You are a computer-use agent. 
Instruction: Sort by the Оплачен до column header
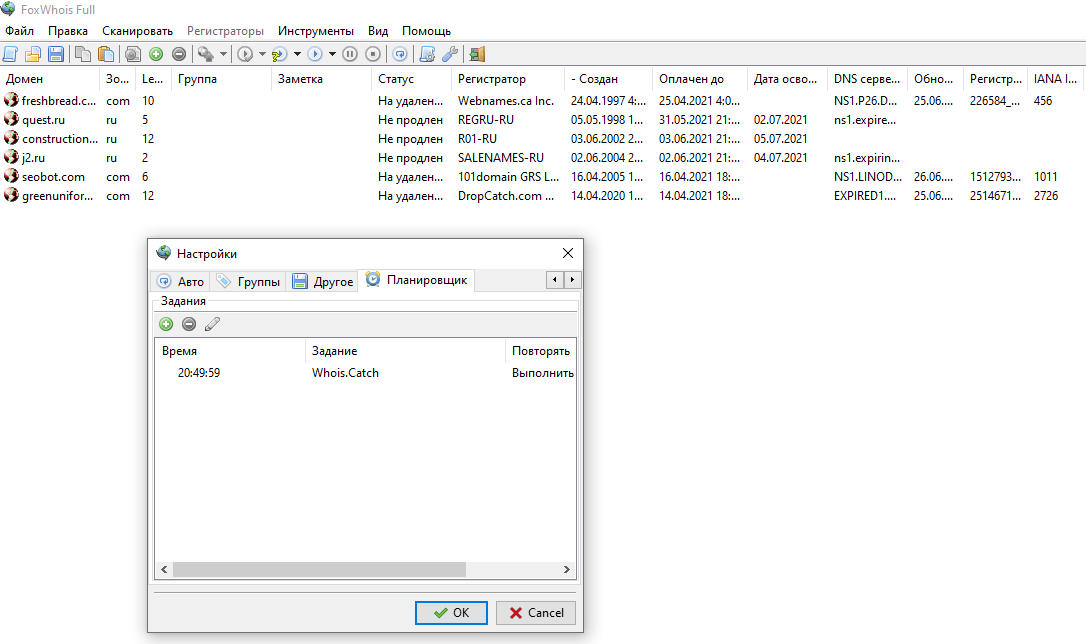700,79
